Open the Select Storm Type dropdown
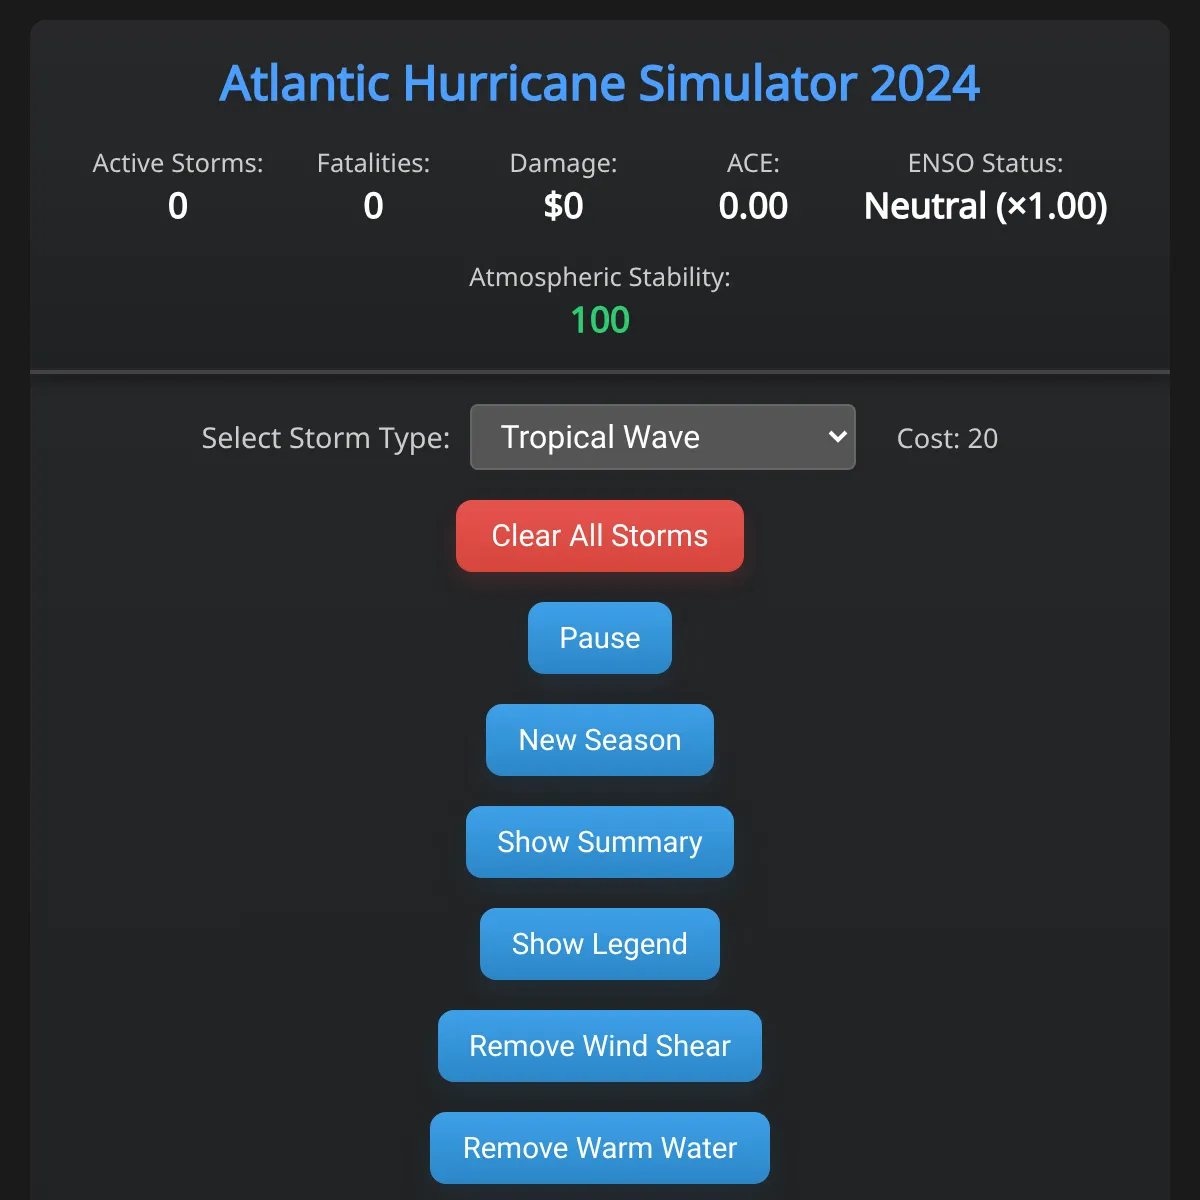 662,437
